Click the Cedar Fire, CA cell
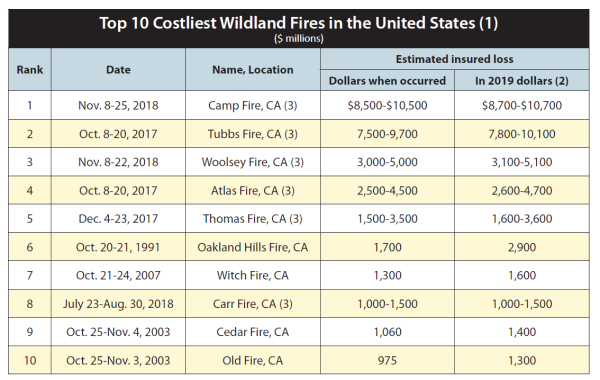The width and height of the screenshot is (600, 380). pyautogui.click(x=253, y=332)
